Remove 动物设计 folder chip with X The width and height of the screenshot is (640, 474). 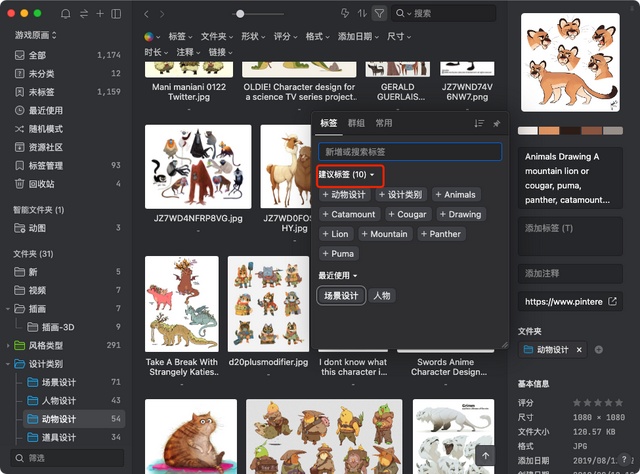(579, 349)
